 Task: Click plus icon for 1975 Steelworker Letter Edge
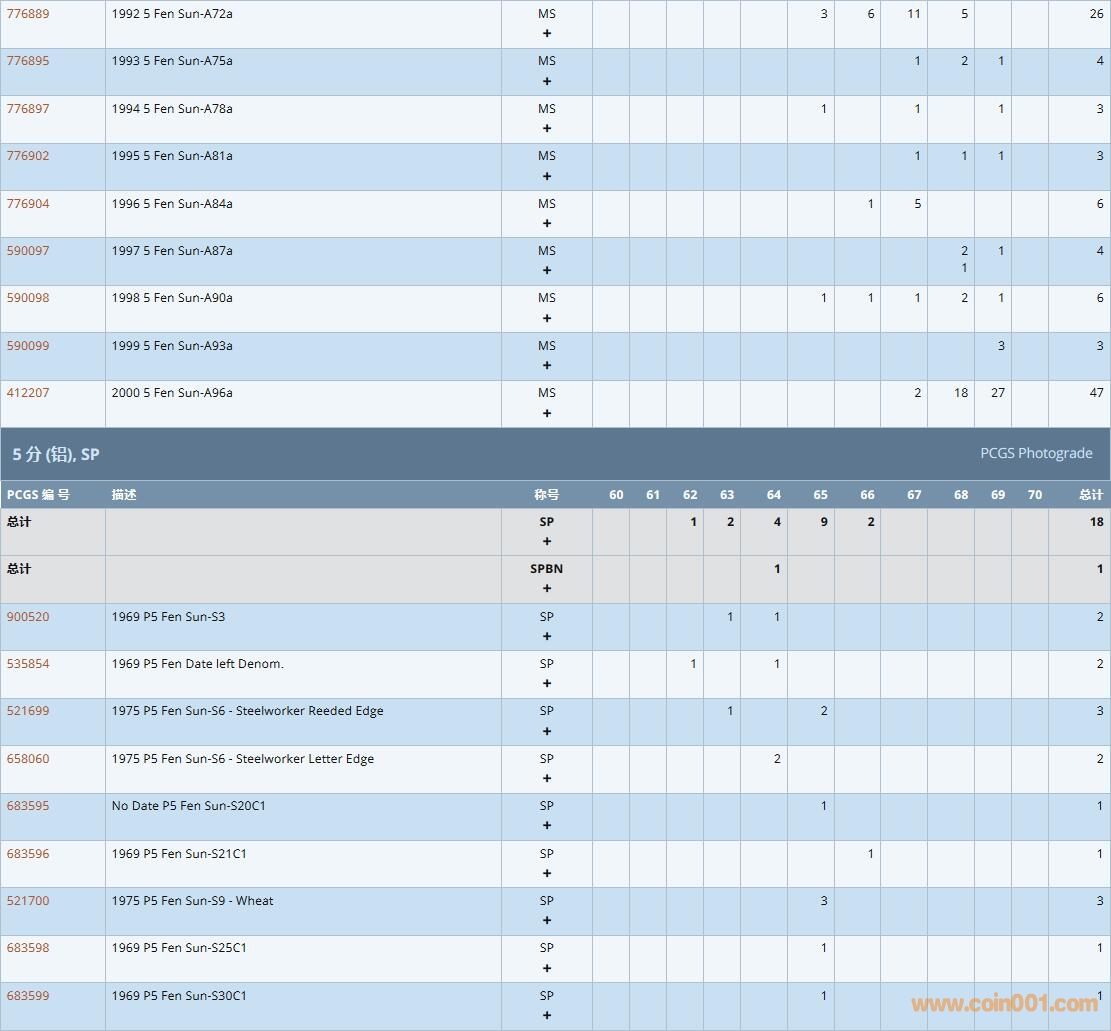(547, 778)
